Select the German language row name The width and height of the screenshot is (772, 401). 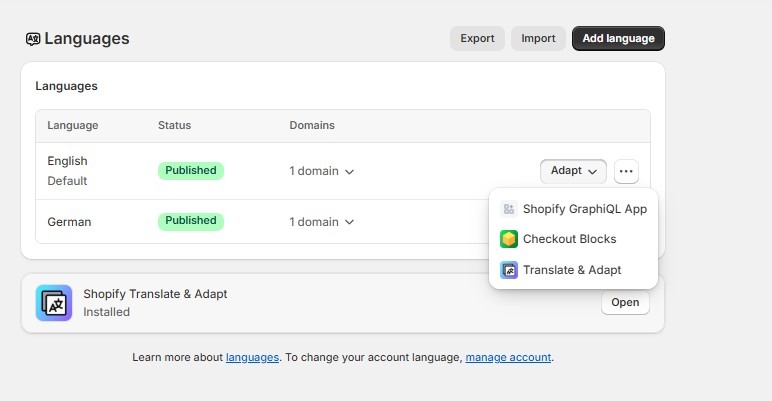(69, 222)
